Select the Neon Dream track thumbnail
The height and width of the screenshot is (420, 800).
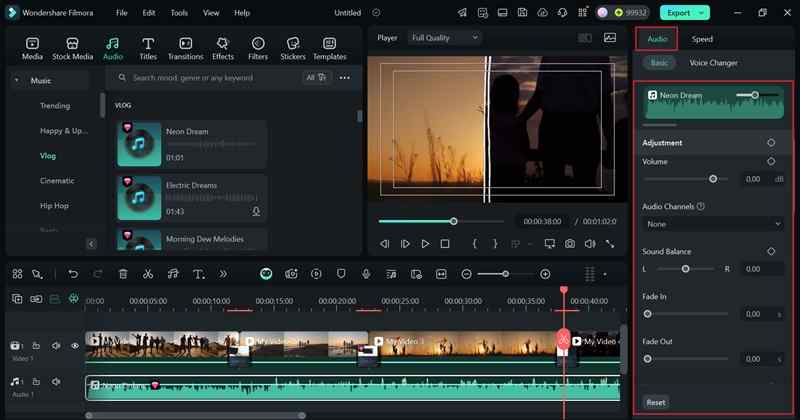click(x=139, y=144)
